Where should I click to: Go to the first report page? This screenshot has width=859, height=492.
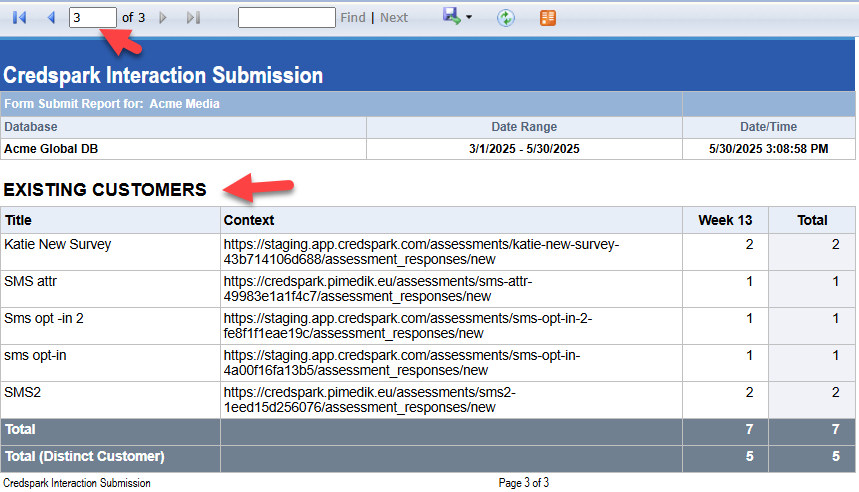(19, 18)
